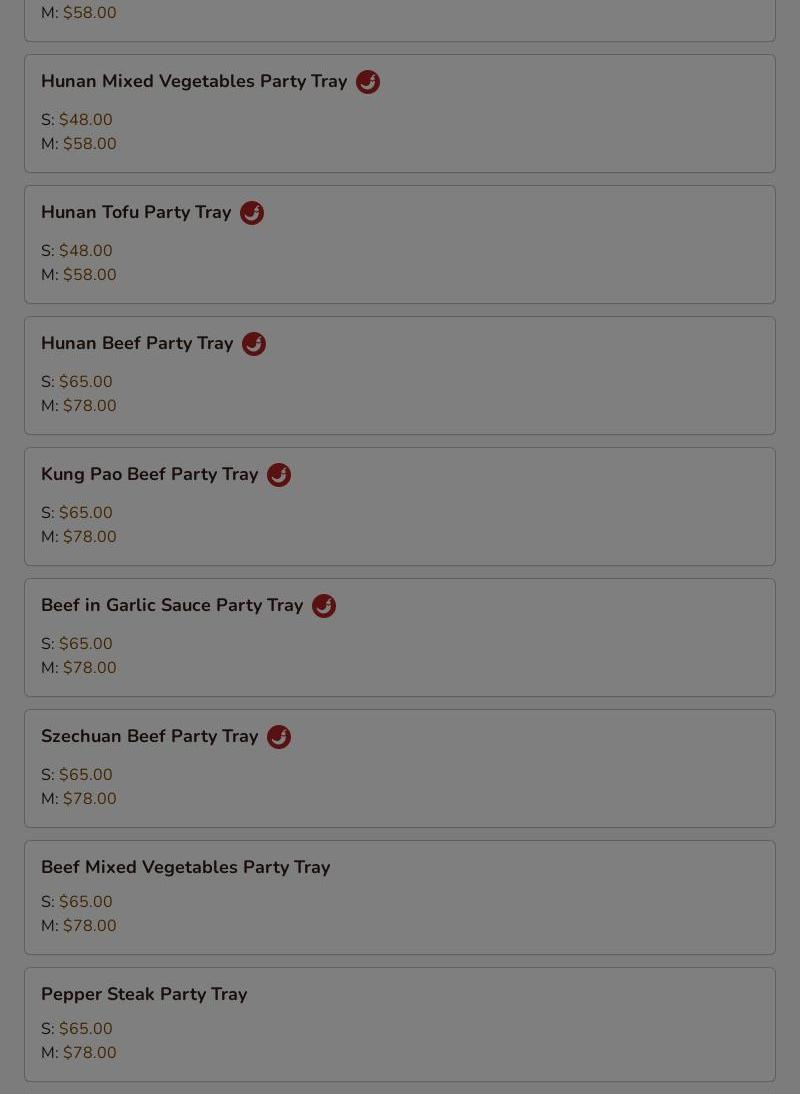Click medium $78.00 price of Beef Mixed Vegetables
Image resolution: width=800 pixels, height=1094 pixels.
[89, 926]
